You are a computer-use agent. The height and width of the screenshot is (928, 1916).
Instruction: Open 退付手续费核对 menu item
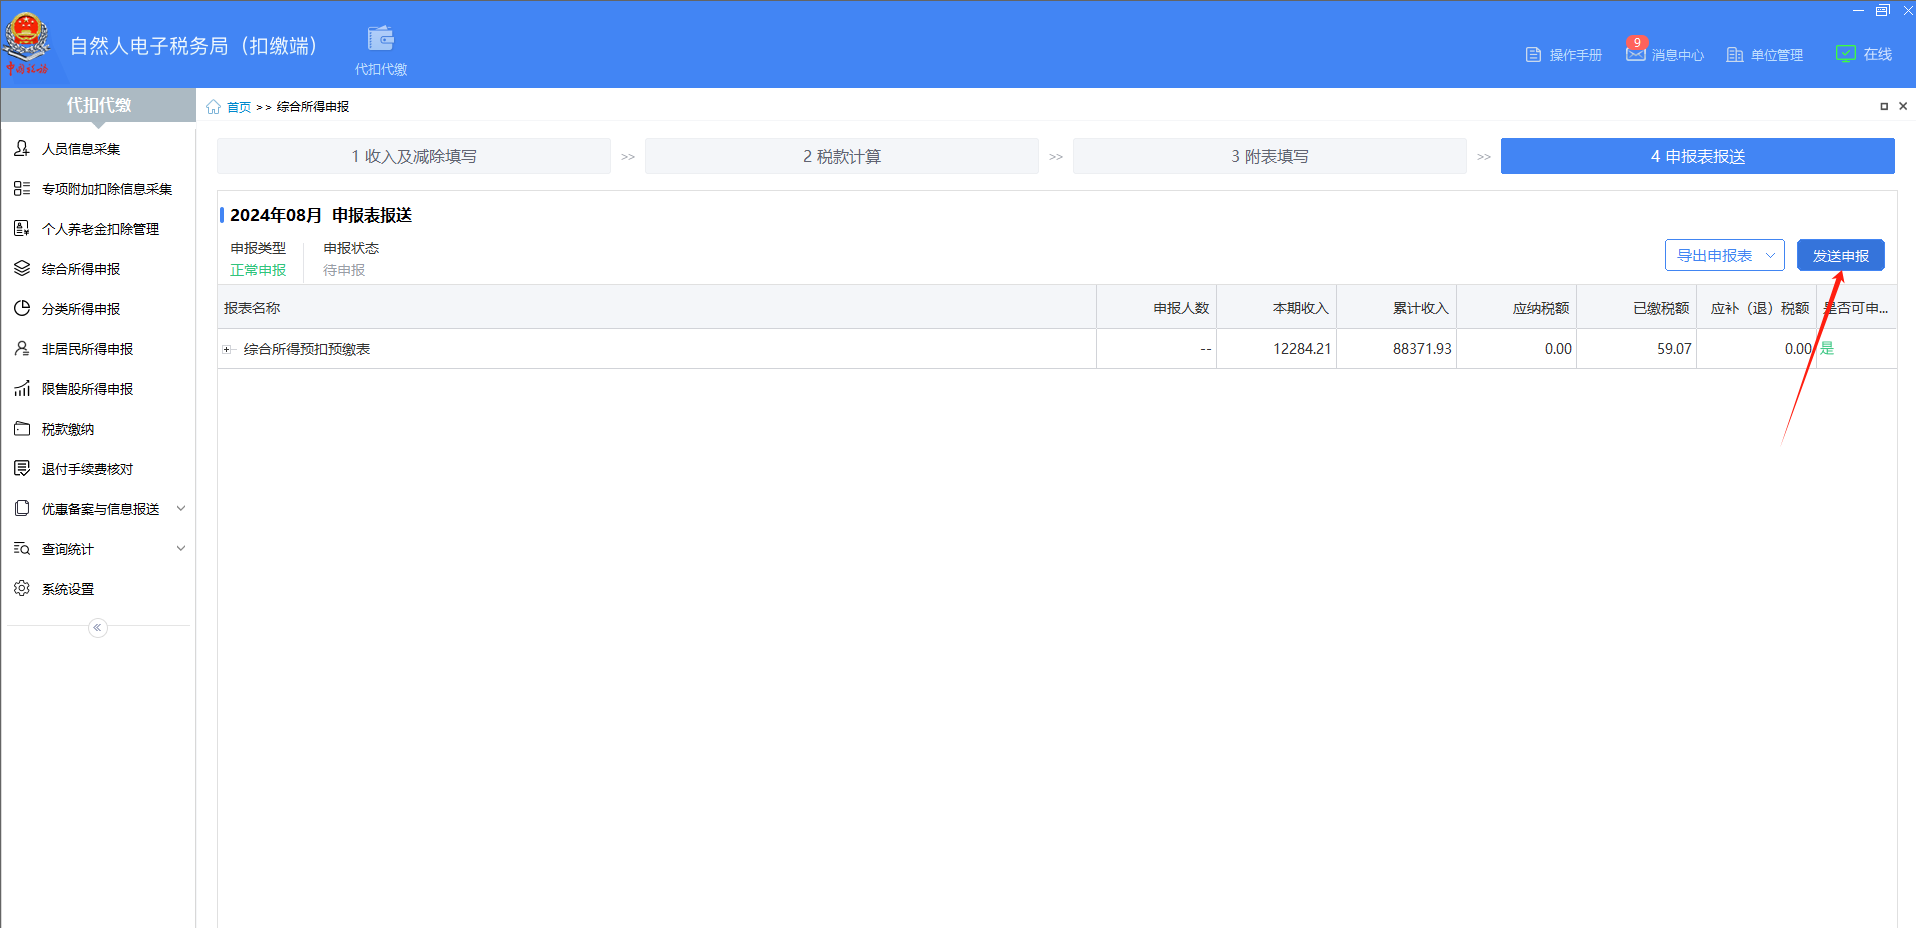(98, 468)
